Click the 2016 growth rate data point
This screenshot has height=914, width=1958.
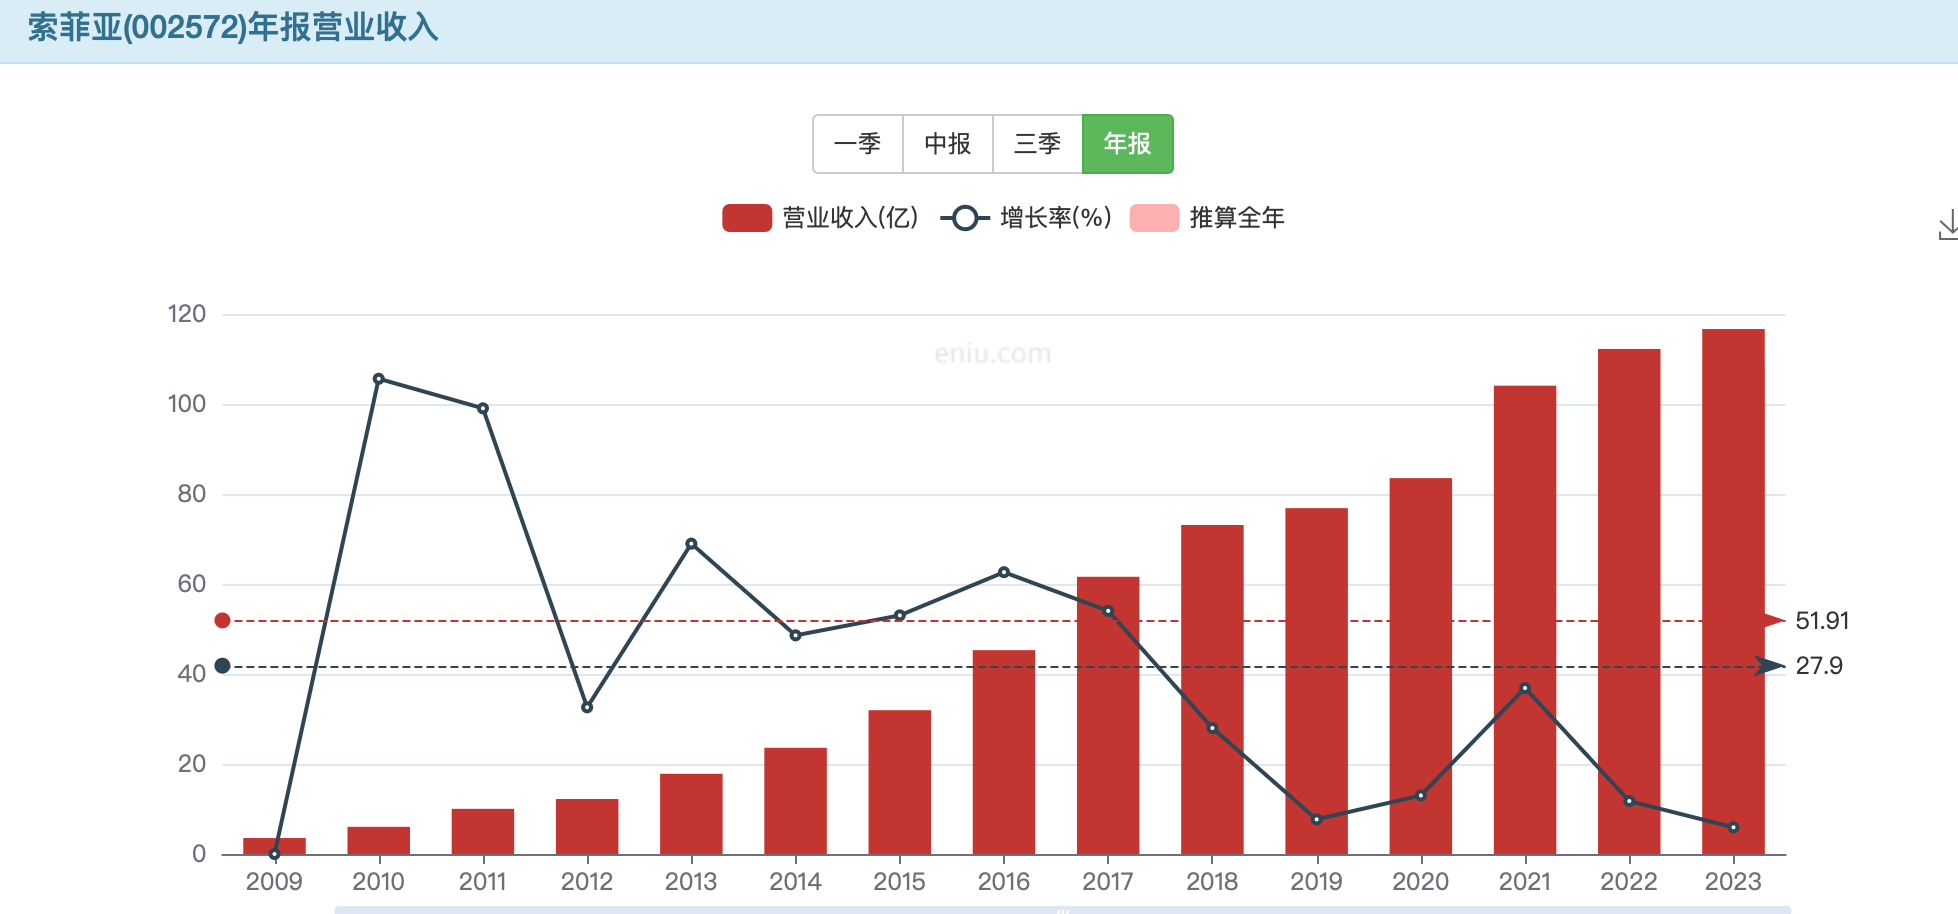(x=1004, y=572)
